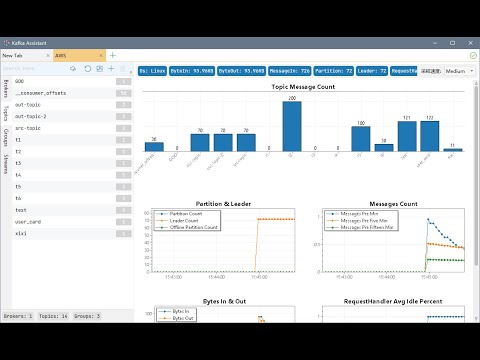Screen dimensions: 480x360
Task: Click the cloud upload icon in topic toolbar
Action: point(73,69)
